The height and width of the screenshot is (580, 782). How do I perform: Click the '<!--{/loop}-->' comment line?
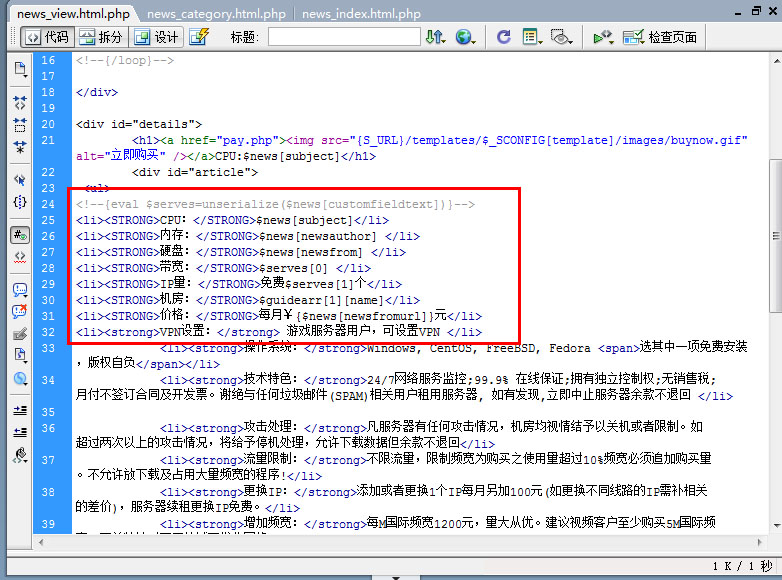click(125, 60)
